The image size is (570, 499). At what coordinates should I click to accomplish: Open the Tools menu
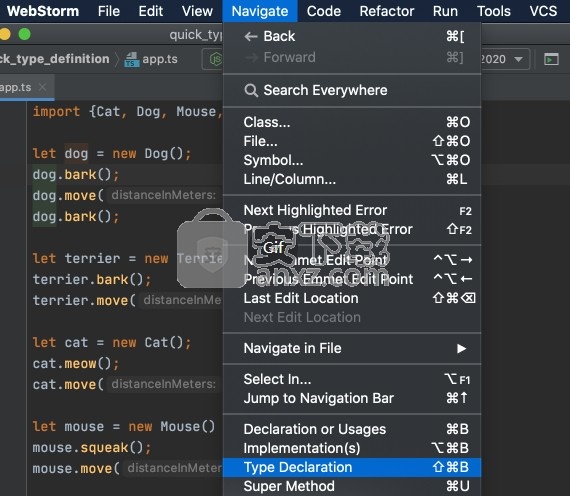[493, 11]
